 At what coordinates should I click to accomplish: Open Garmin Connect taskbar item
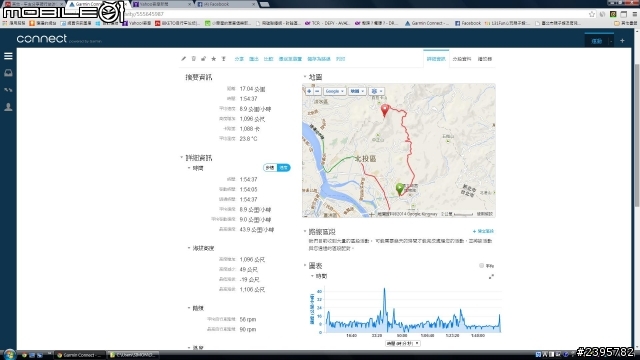coord(79,355)
